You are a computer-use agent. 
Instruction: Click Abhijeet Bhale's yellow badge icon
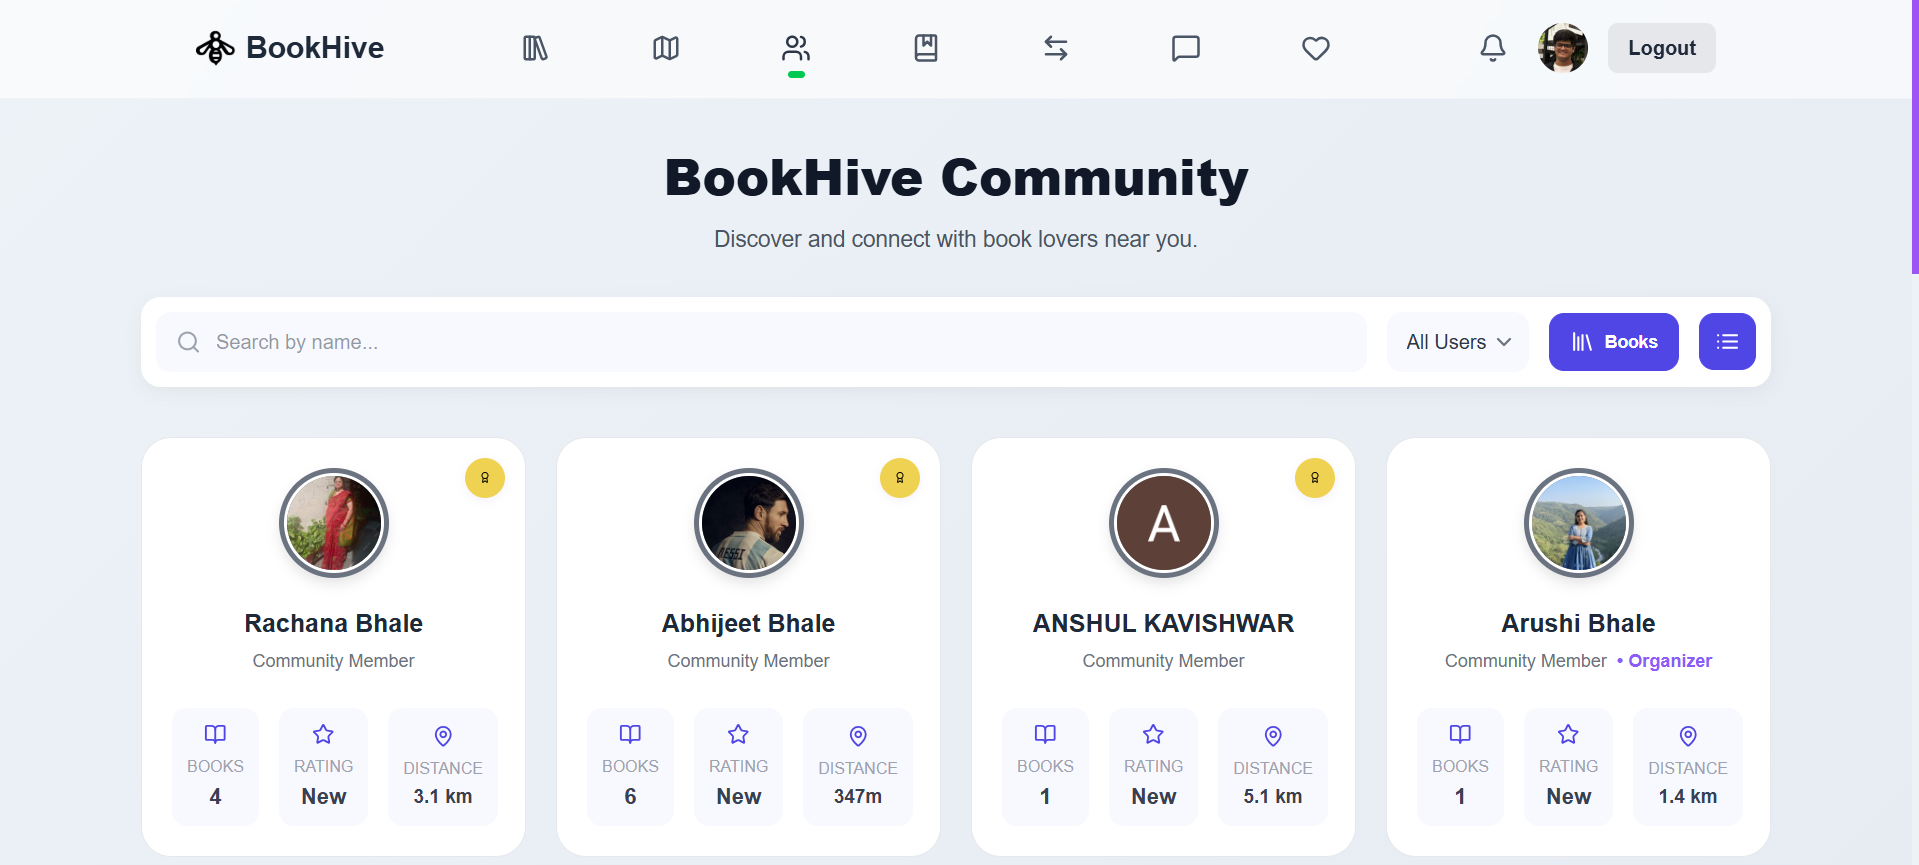(900, 478)
